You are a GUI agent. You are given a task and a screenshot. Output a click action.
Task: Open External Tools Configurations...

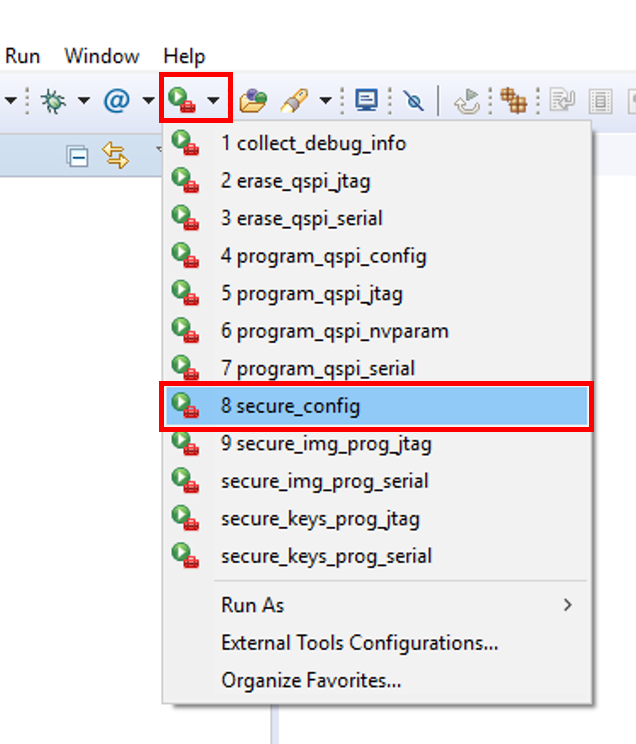pos(377,642)
